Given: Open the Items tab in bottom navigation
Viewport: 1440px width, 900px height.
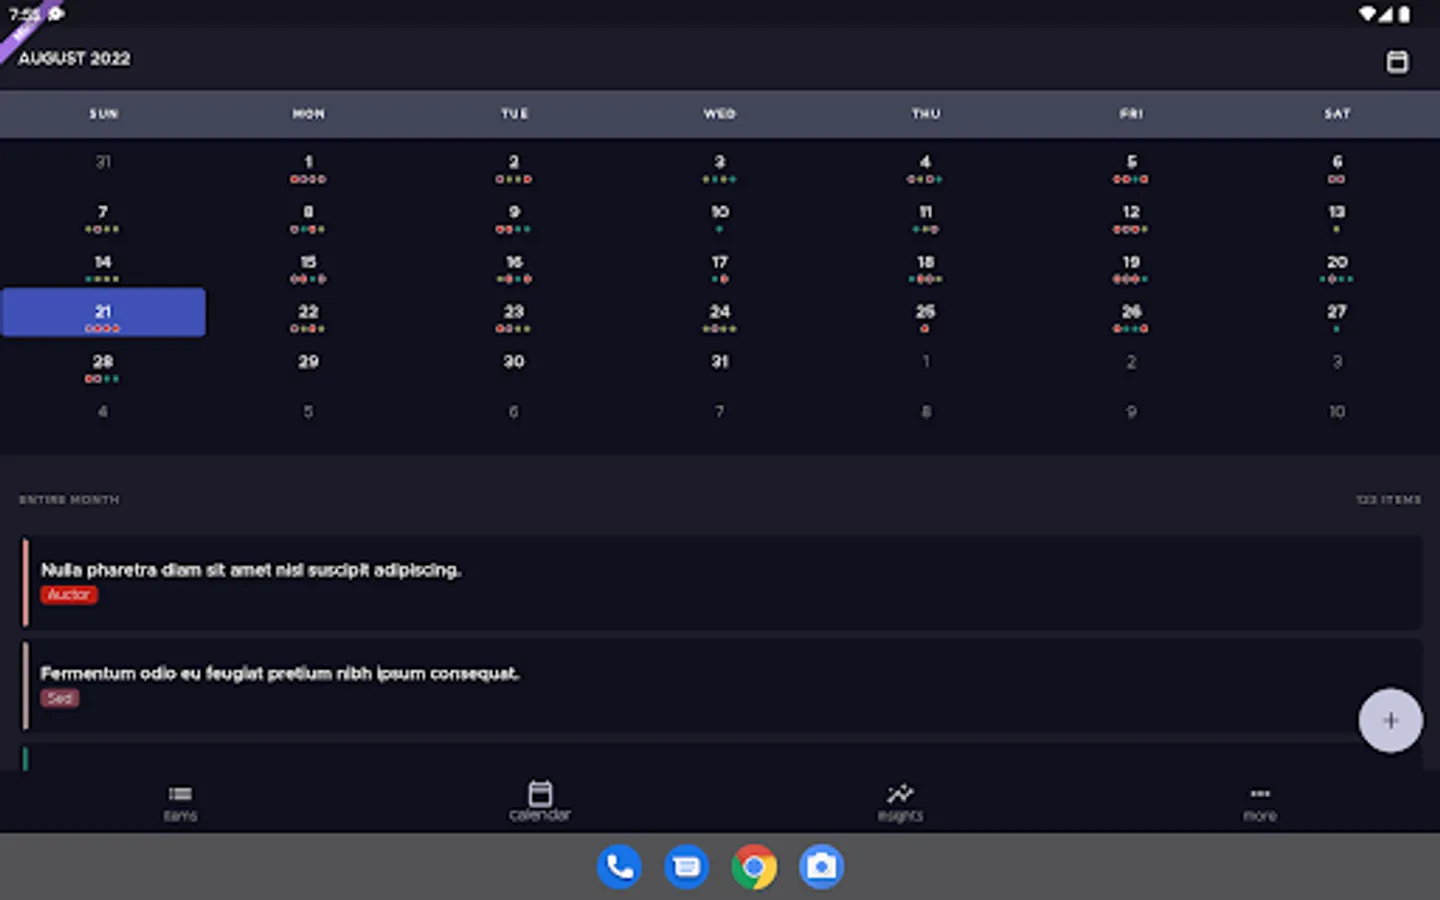Looking at the screenshot, I should [180, 802].
